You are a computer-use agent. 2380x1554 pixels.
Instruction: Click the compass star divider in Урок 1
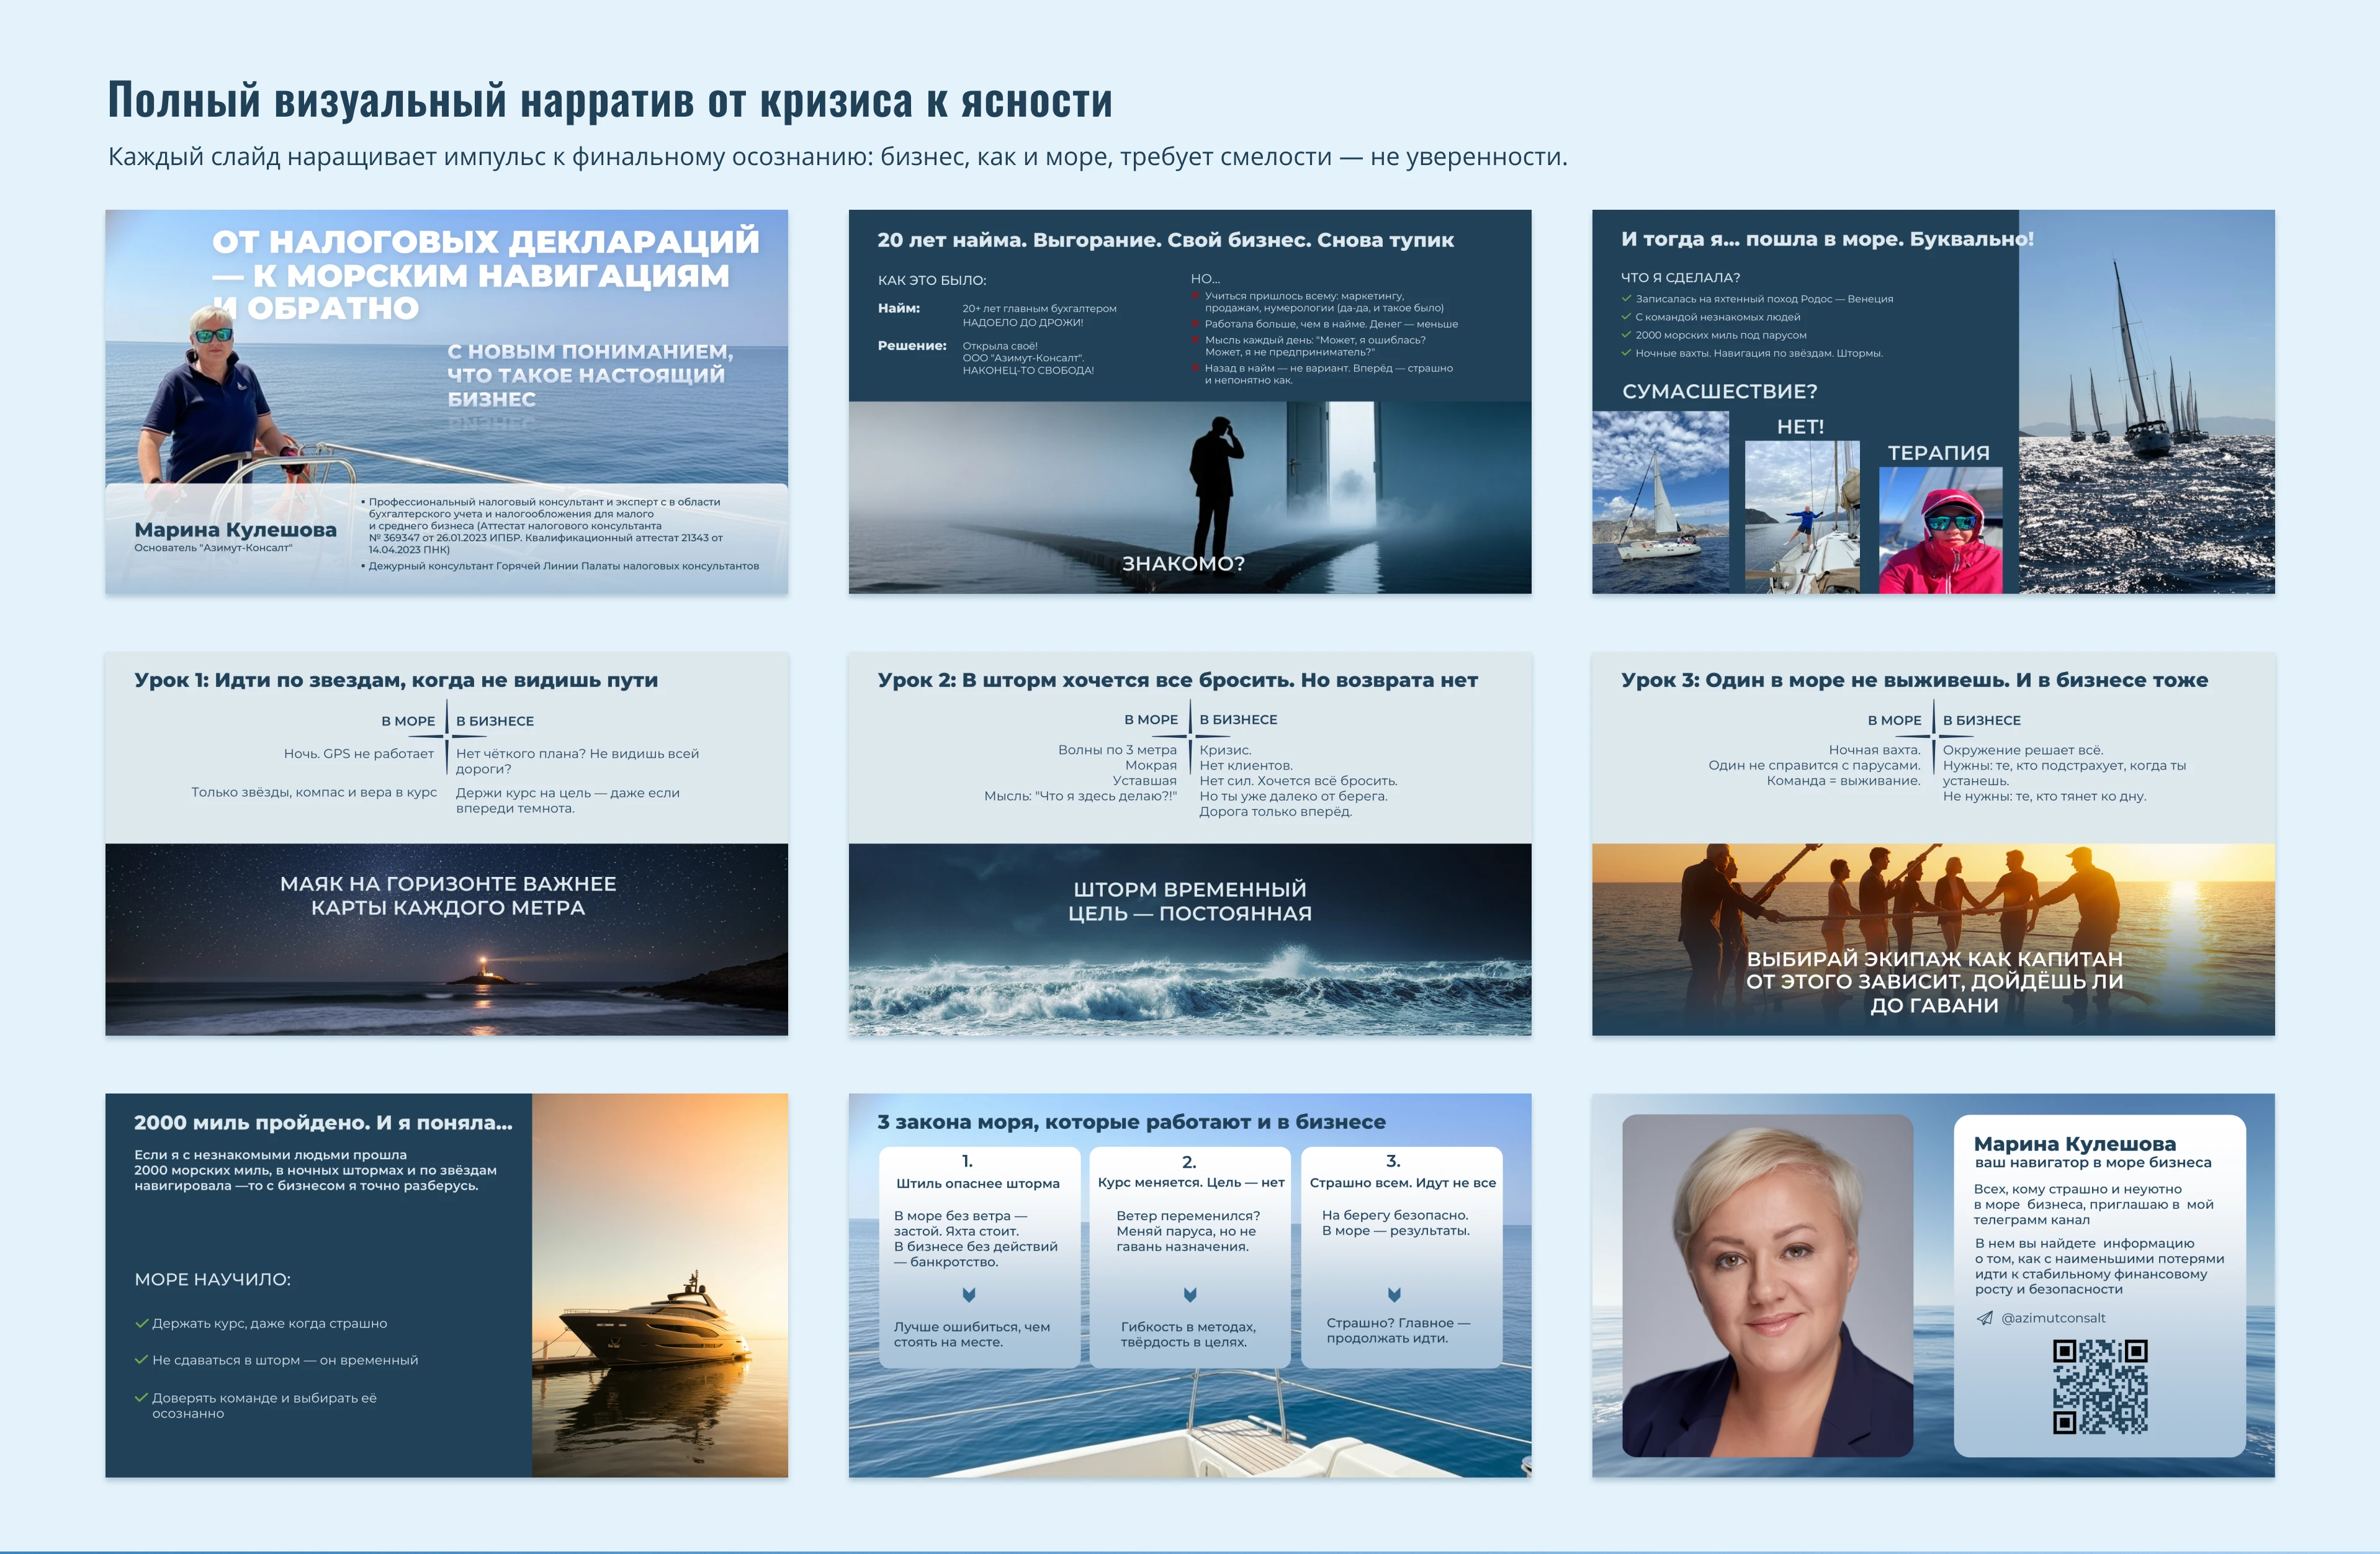[x=446, y=736]
